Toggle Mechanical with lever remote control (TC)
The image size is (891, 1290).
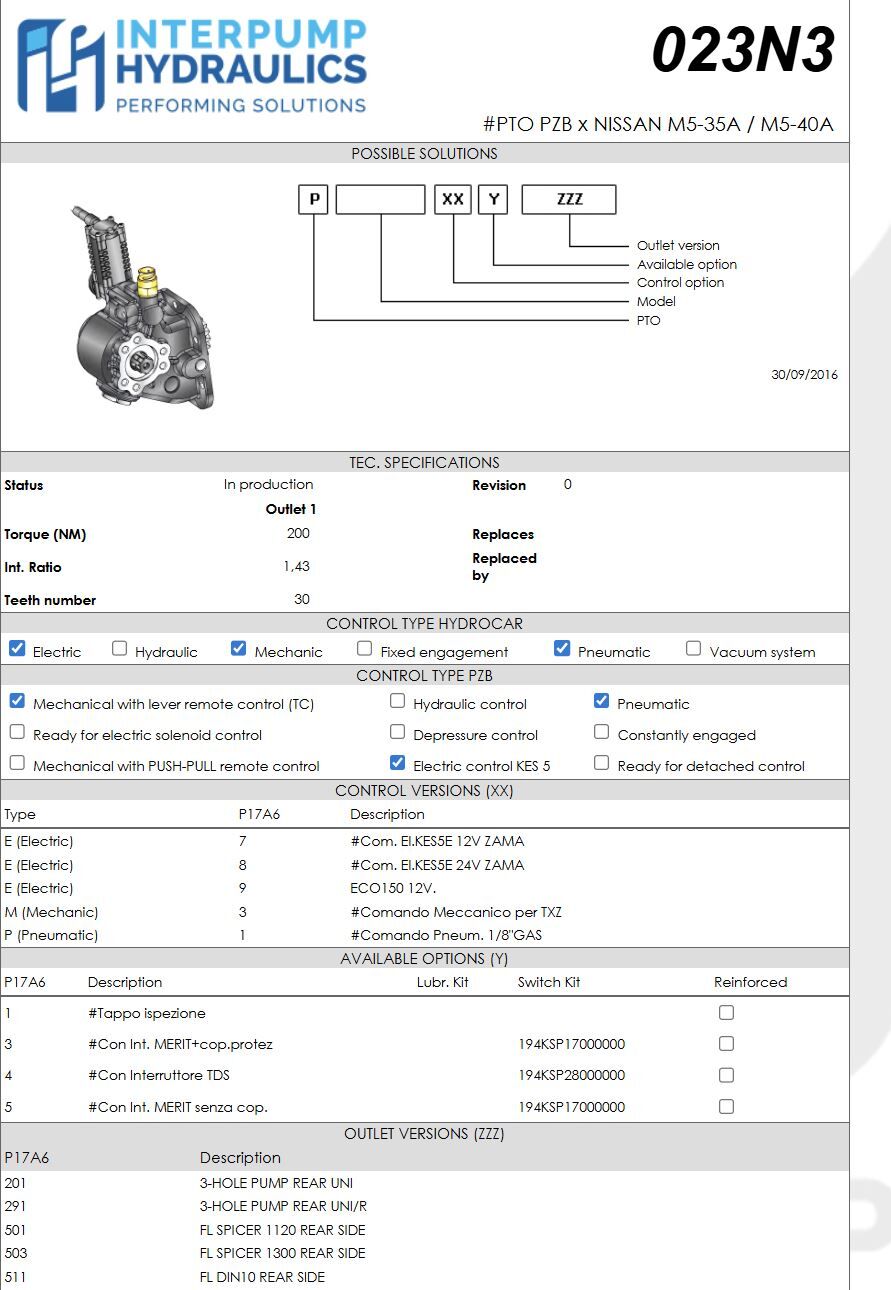point(17,701)
